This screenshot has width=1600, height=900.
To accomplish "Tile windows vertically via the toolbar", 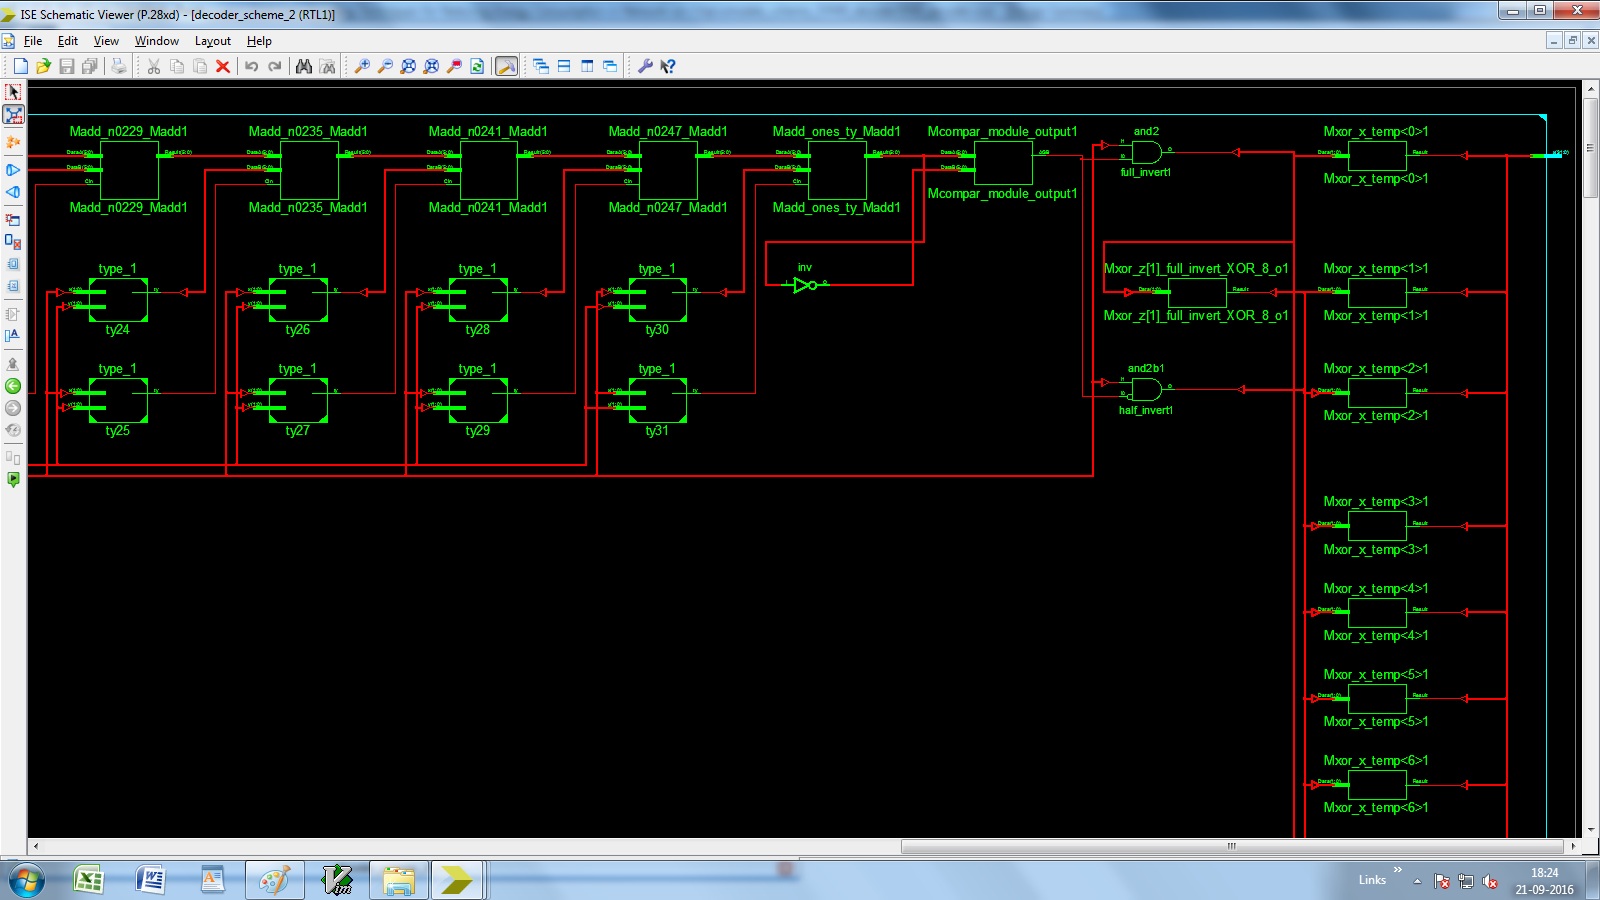I will 587,66.
